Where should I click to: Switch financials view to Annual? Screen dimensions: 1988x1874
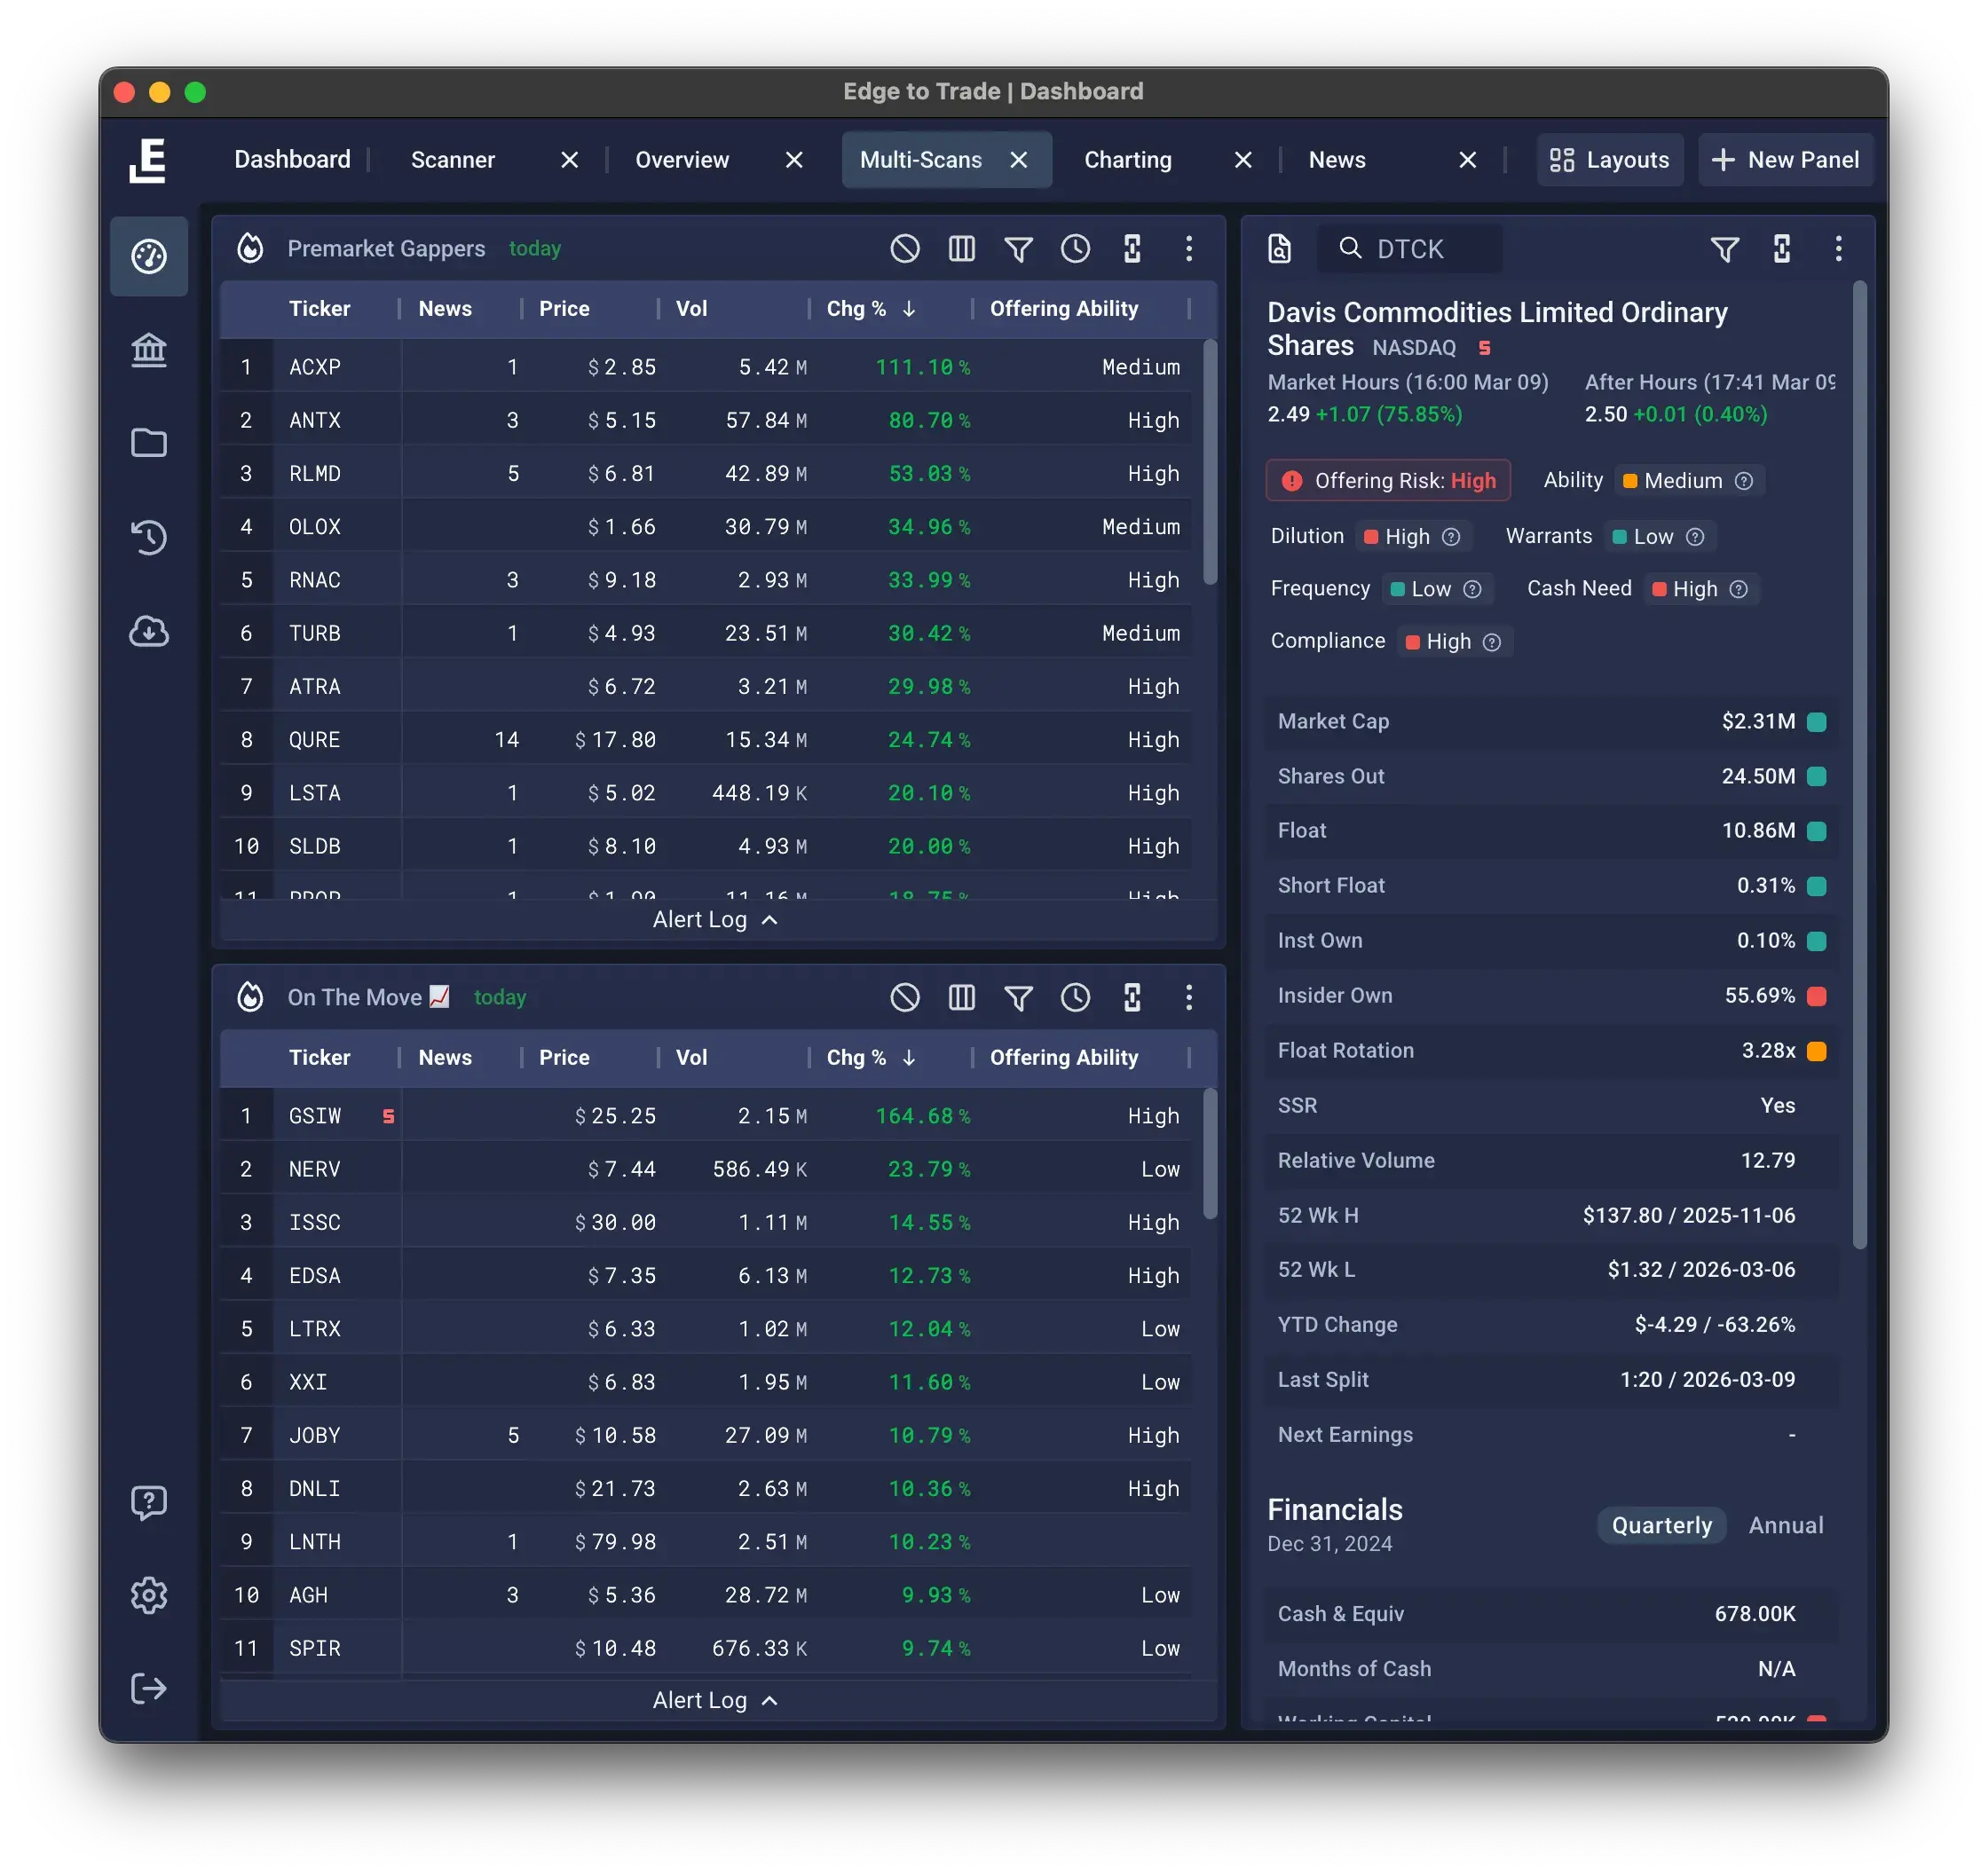pyautogui.click(x=1786, y=1525)
